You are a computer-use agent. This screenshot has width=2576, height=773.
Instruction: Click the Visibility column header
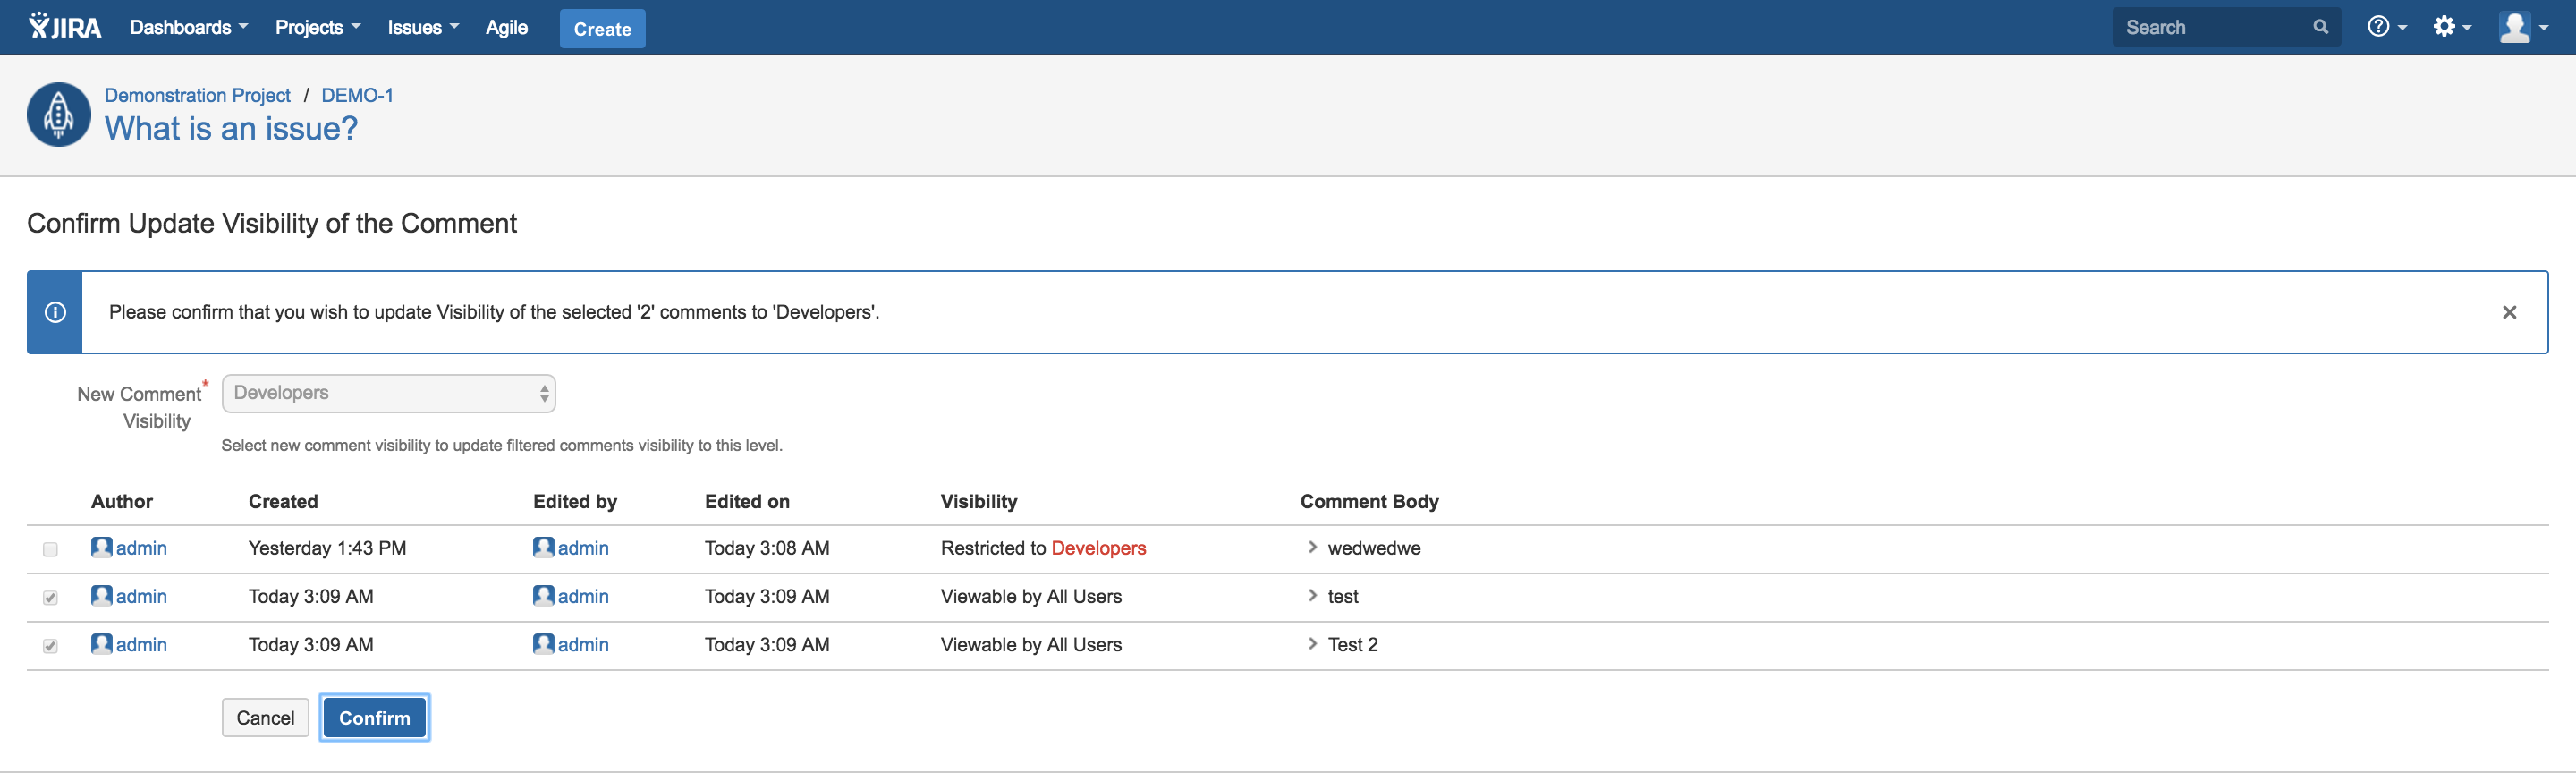979,501
